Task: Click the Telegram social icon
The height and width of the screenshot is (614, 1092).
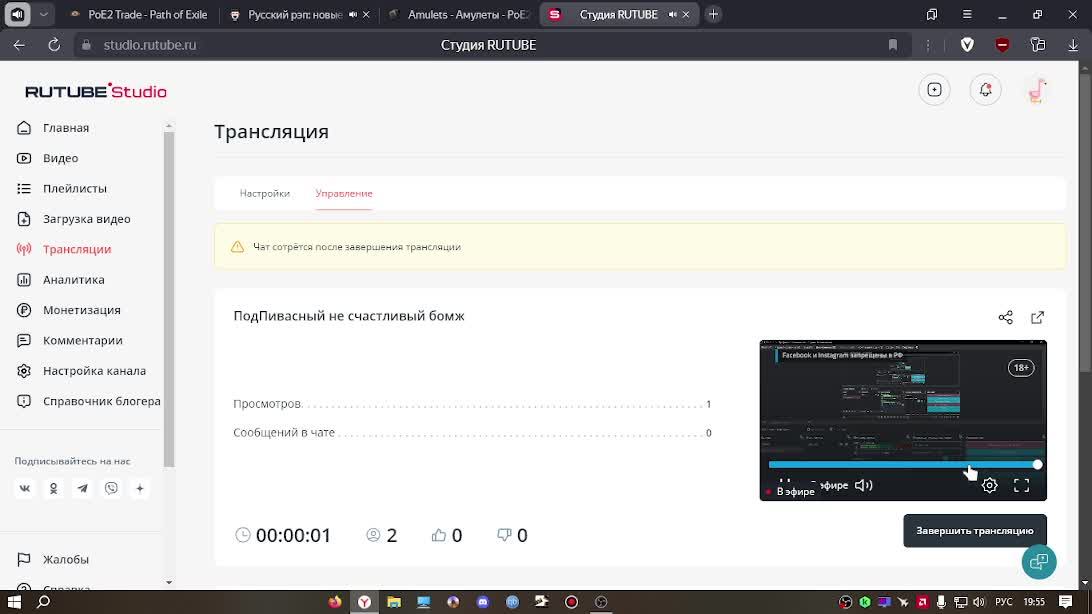Action: tap(82, 489)
